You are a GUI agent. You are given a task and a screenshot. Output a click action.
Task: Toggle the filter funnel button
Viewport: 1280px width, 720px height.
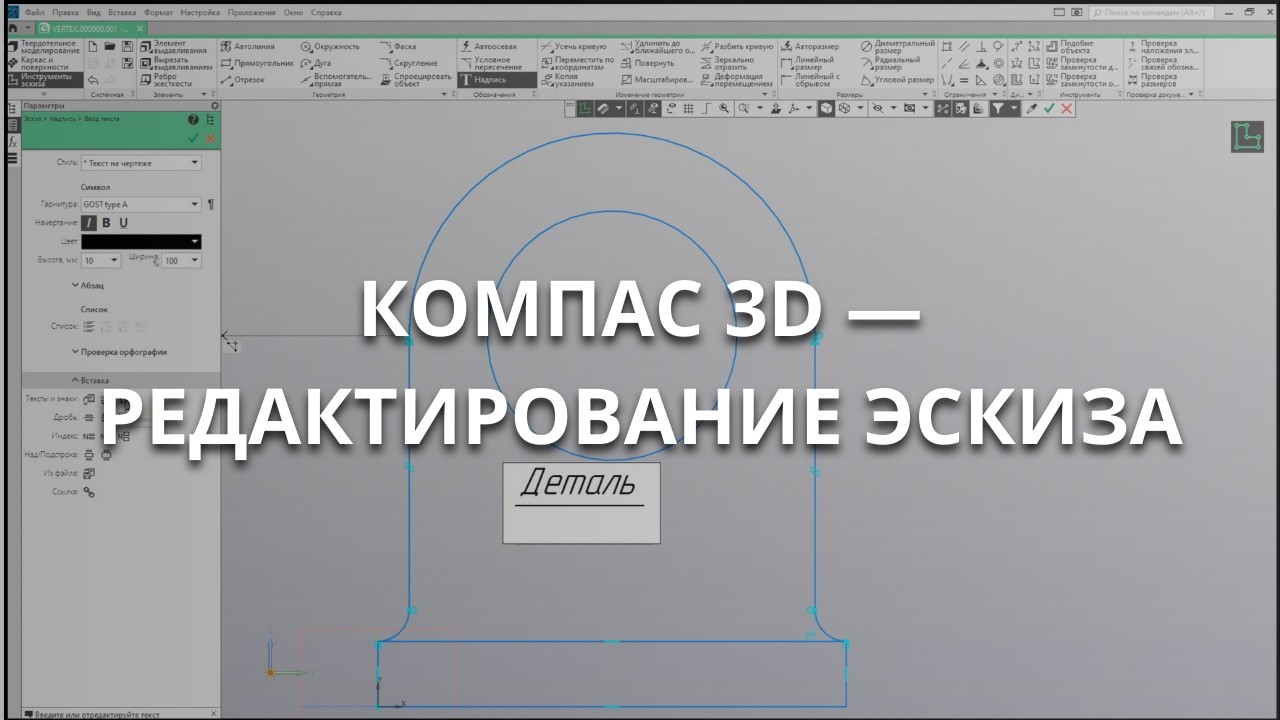[x=998, y=108]
